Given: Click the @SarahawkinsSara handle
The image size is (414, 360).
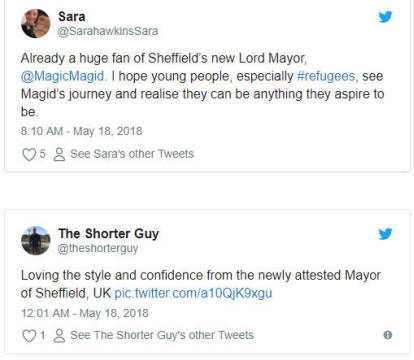Looking at the screenshot, I should point(108,31).
